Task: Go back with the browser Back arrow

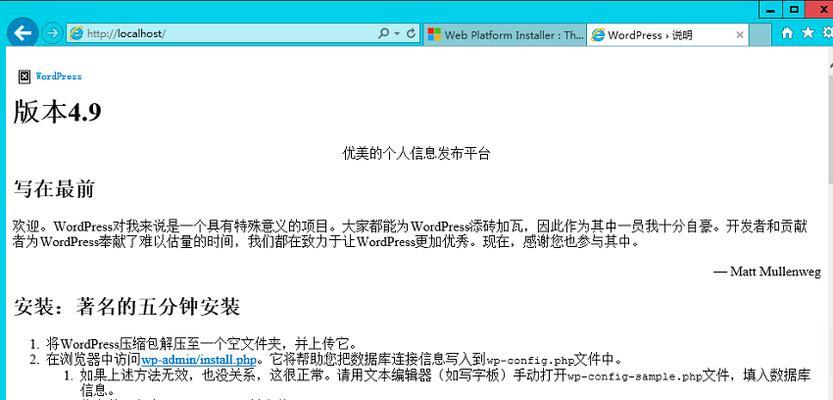Action: click(x=23, y=33)
